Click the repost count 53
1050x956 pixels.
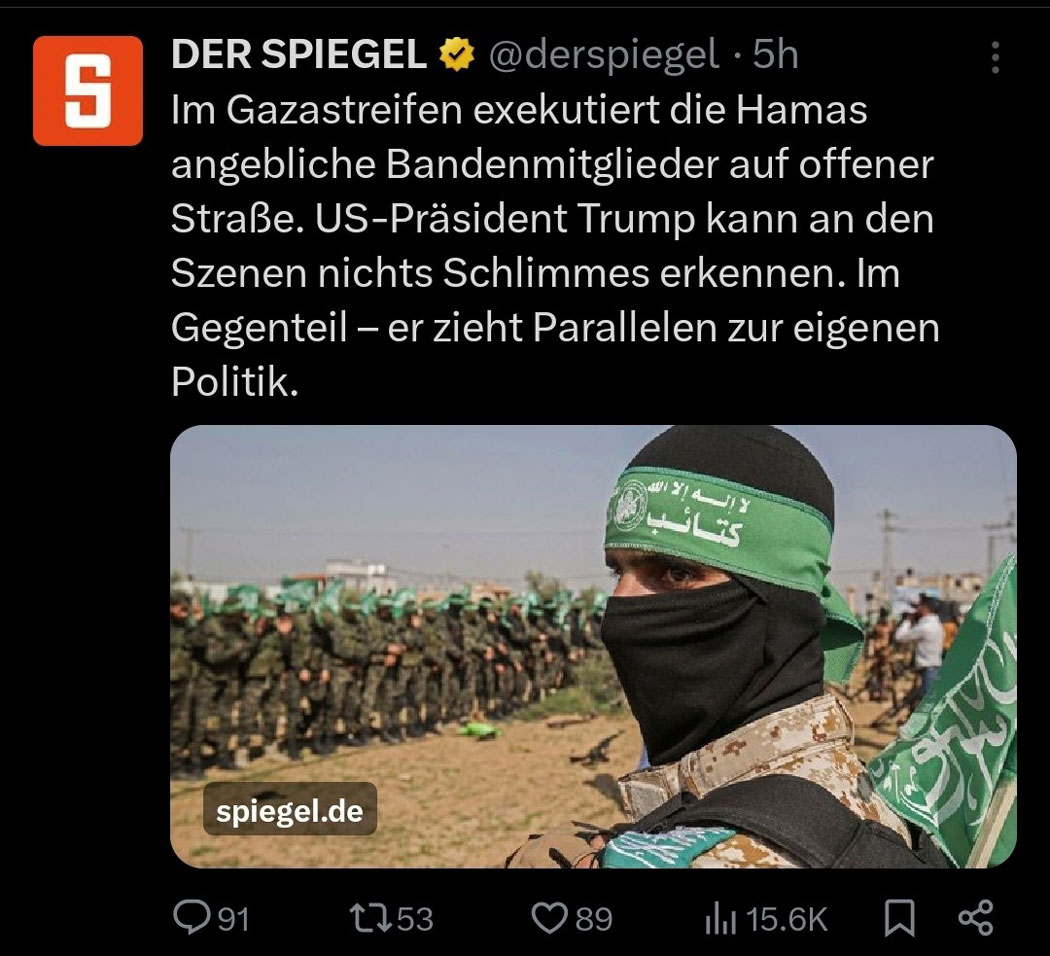click(x=415, y=919)
